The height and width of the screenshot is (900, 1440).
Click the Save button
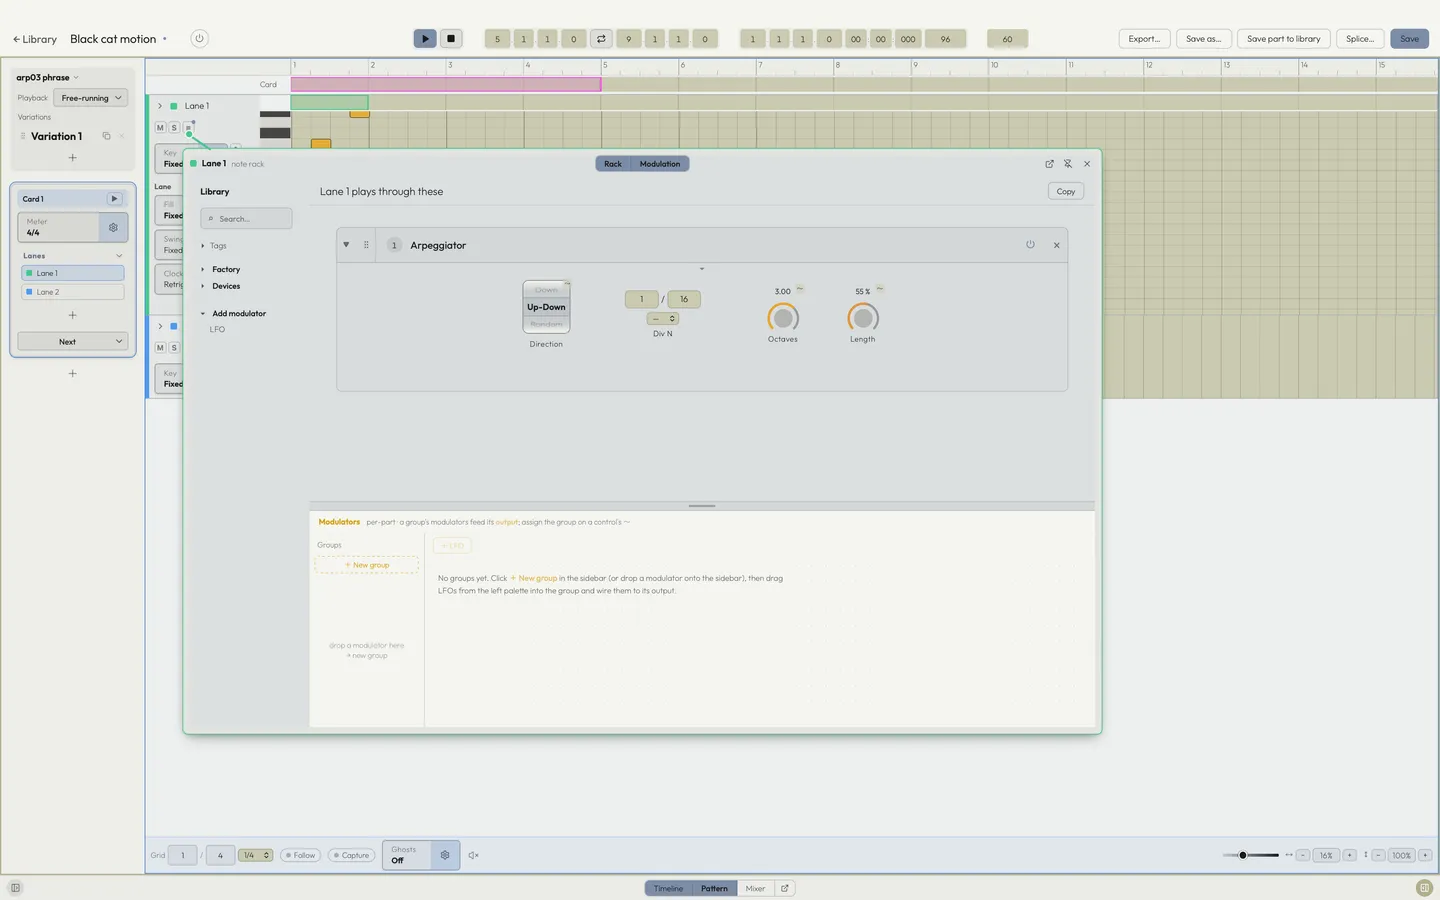pyautogui.click(x=1409, y=39)
